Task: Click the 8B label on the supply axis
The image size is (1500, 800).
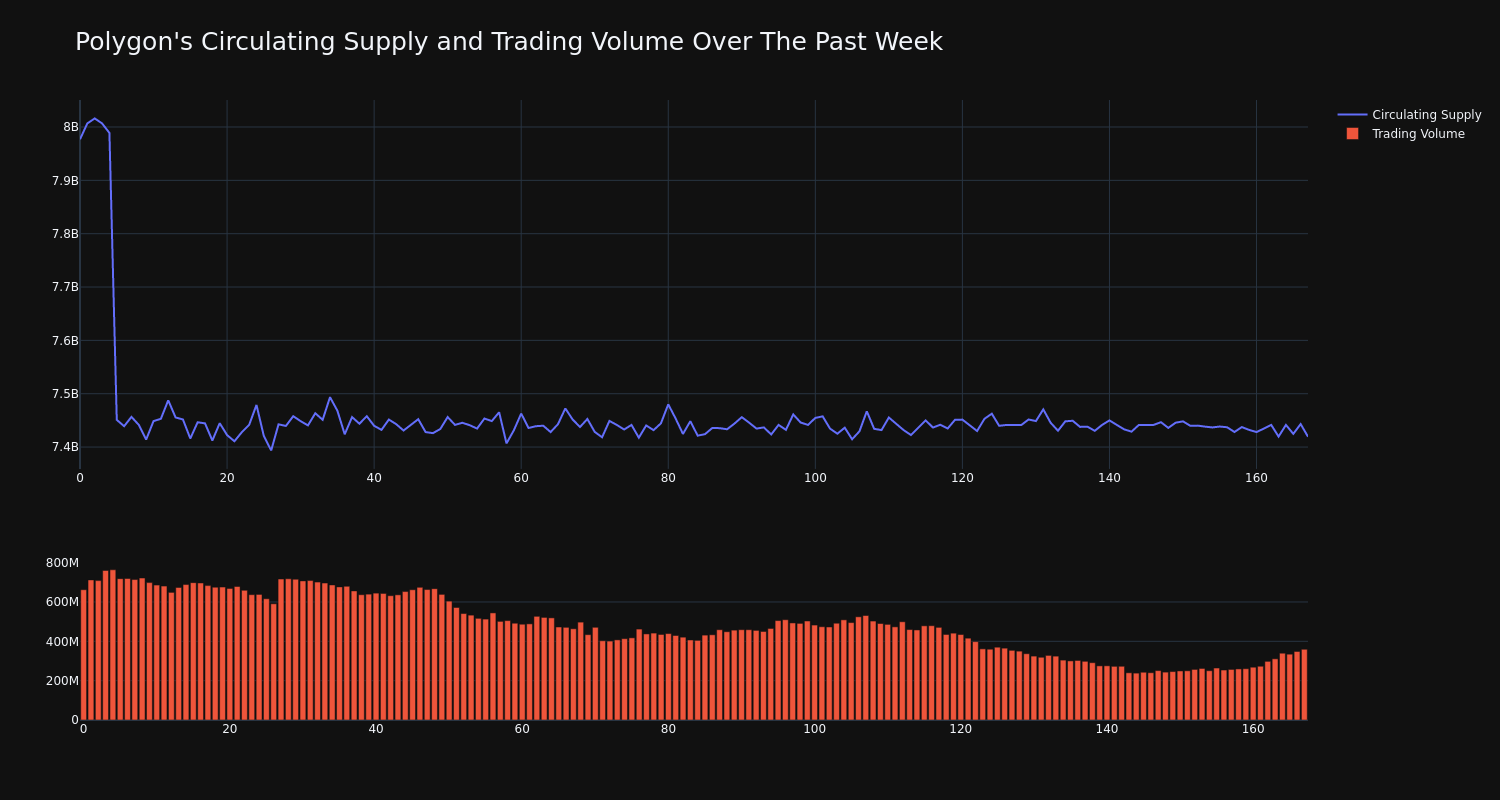Action: click(x=71, y=127)
